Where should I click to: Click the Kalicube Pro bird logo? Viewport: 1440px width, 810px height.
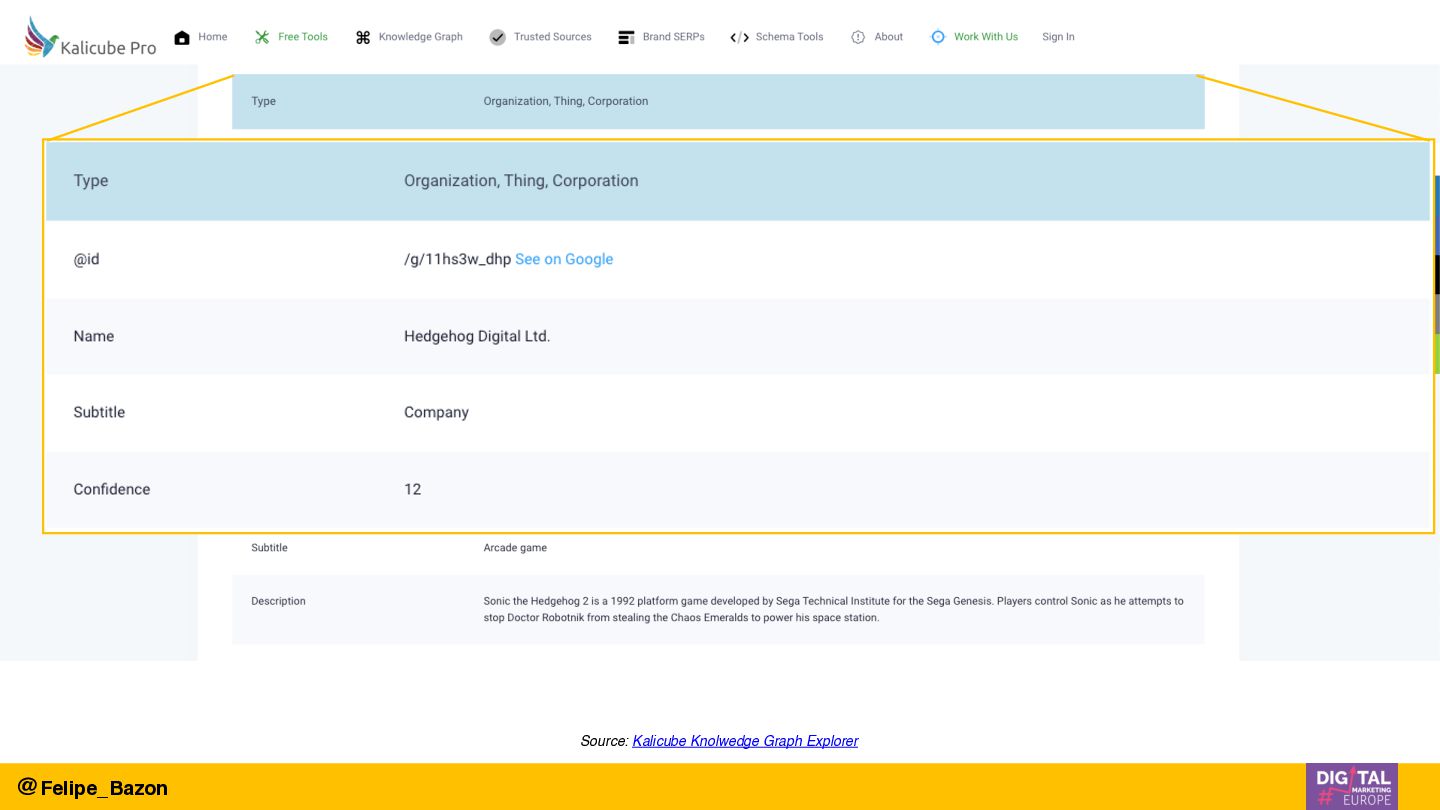pyautogui.click(x=41, y=37)
